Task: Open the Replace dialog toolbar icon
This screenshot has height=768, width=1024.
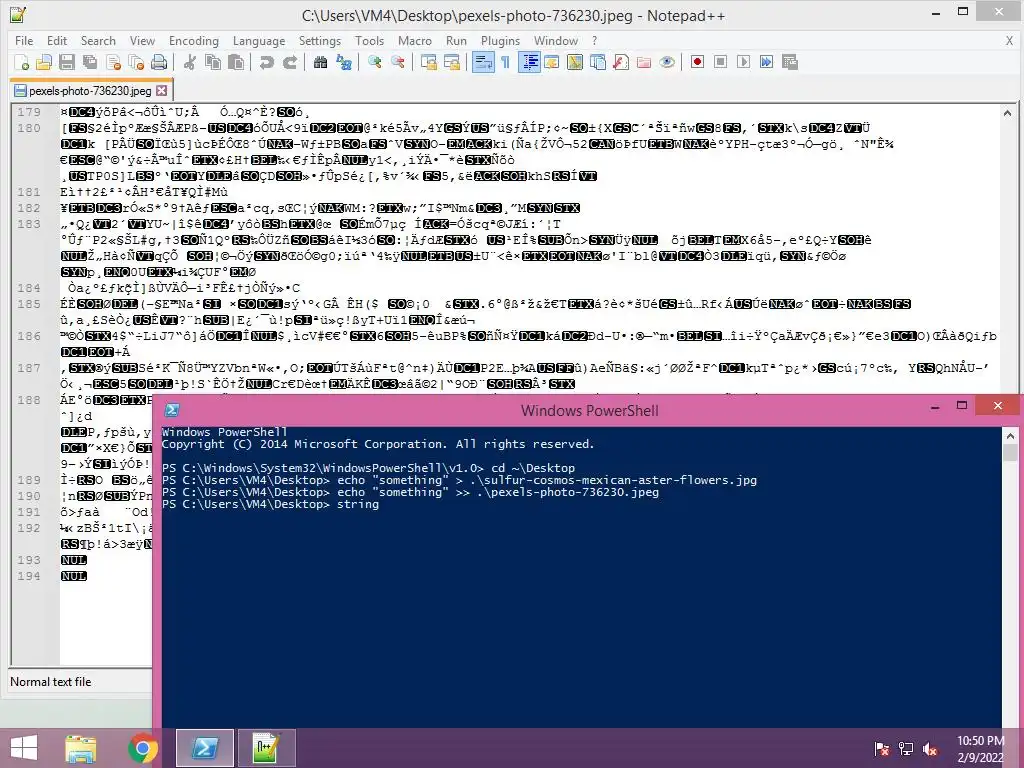Action: coord(344,62)
